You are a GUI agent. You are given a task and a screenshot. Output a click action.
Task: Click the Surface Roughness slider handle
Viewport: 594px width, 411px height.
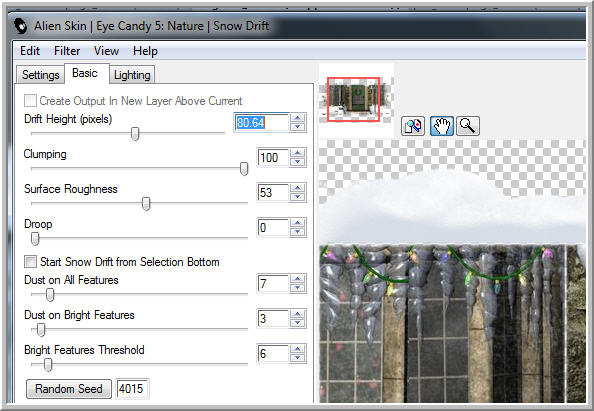pos(146,204)
